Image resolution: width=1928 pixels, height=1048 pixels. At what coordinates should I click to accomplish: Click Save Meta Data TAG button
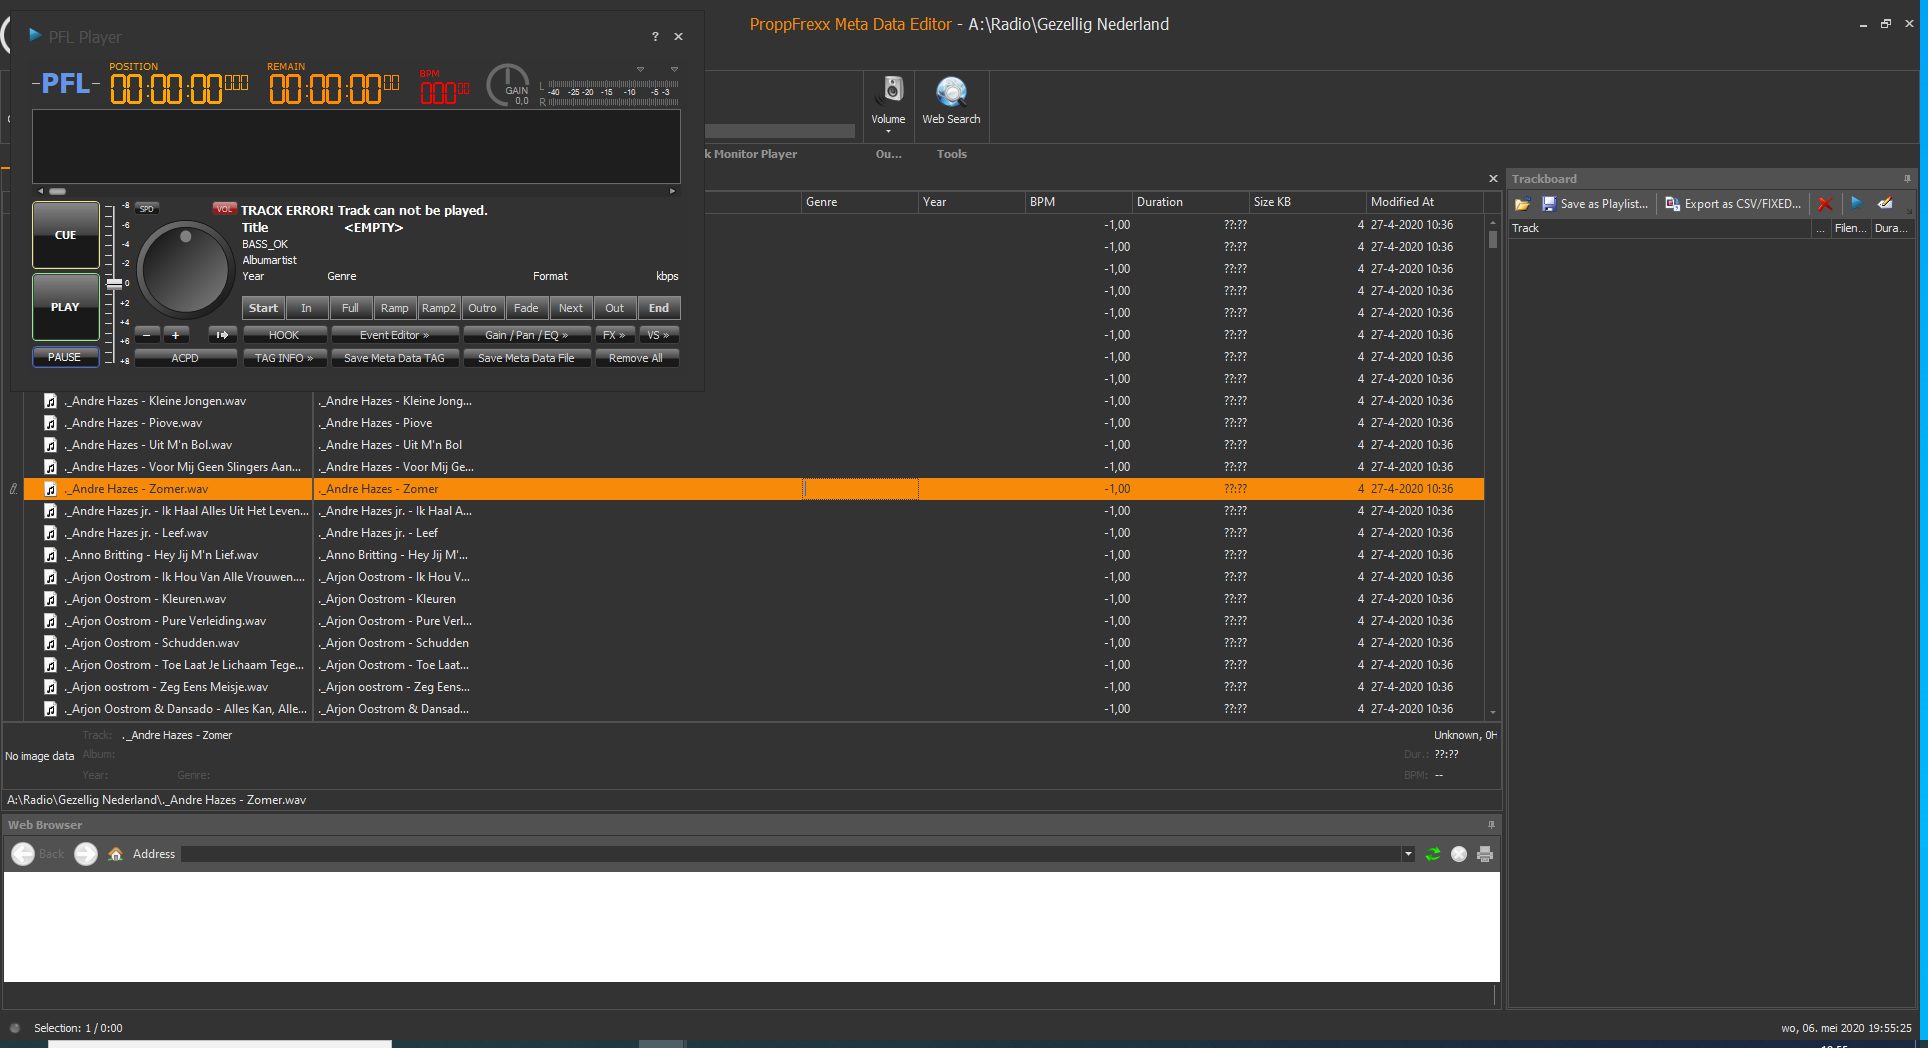pos(394,358)
